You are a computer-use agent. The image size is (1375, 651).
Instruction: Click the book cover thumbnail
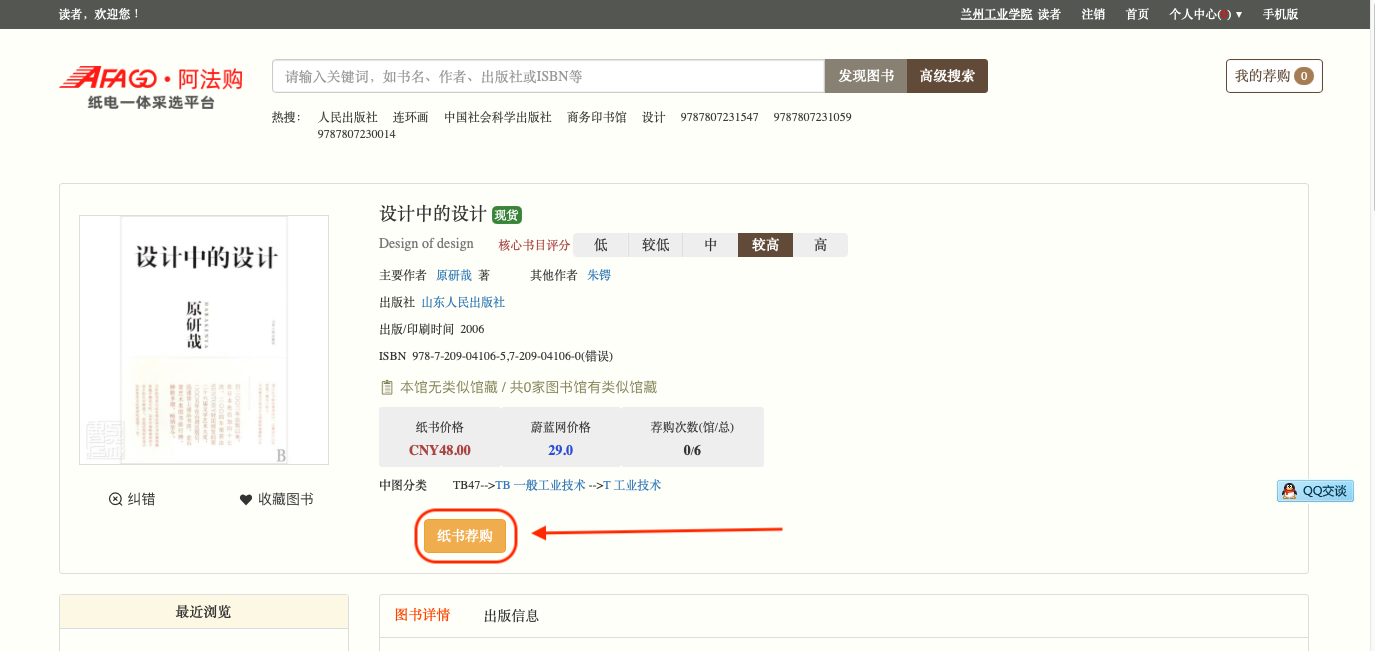tap(204, 340)
